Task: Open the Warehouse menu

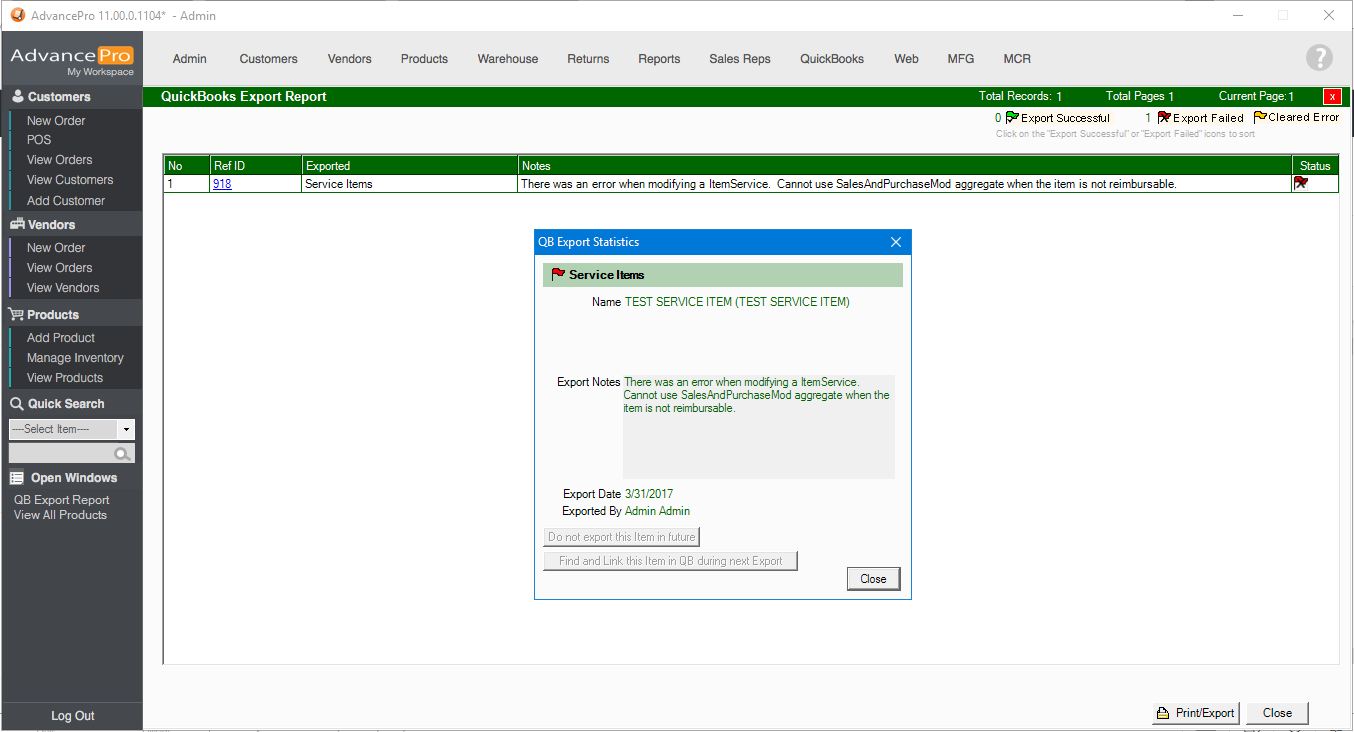Action: coord(507,59)
